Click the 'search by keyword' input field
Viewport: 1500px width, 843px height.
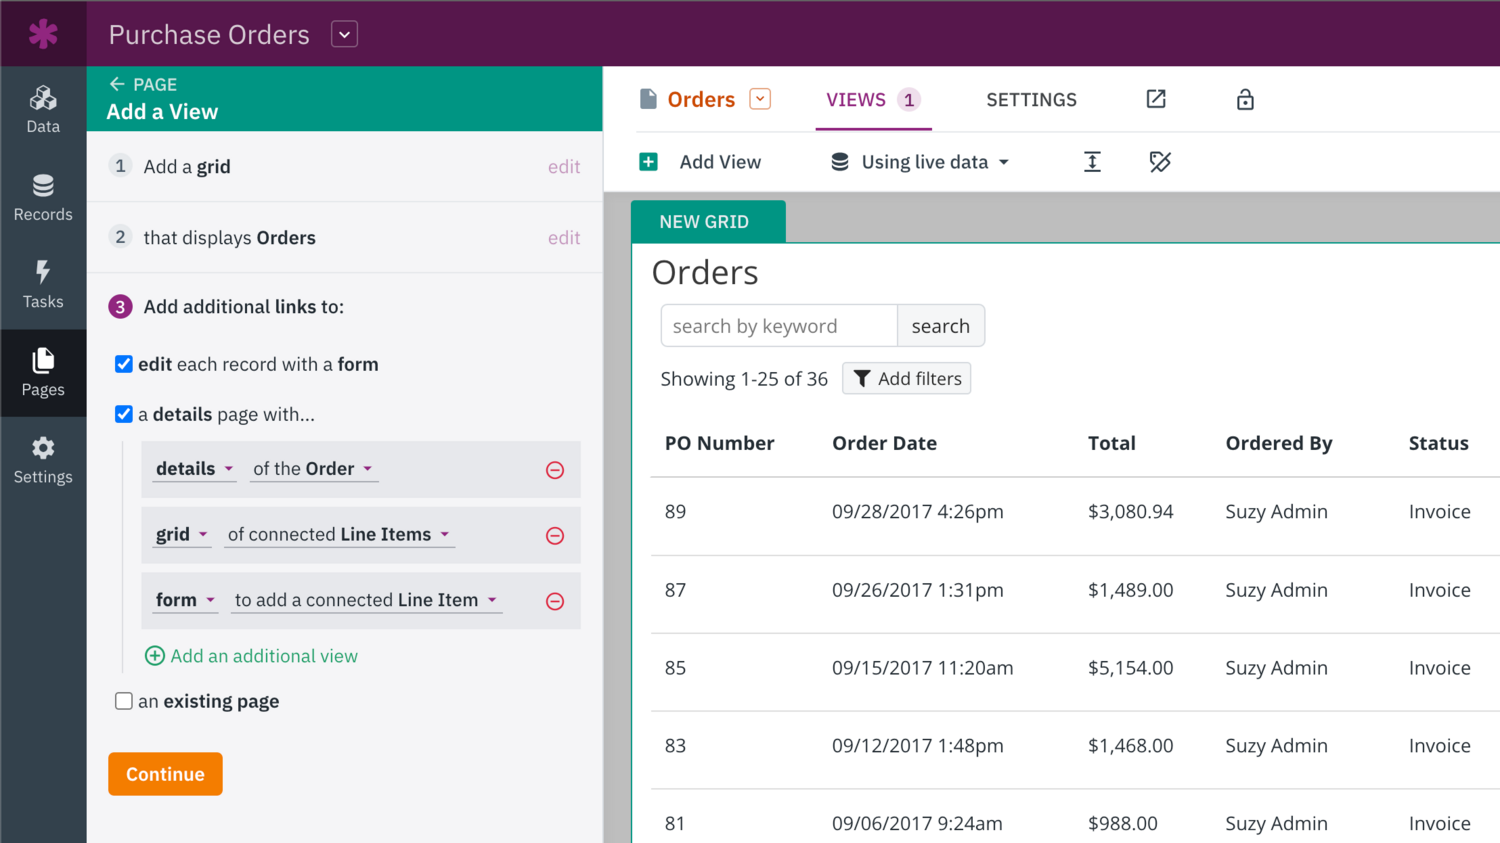point(778,325)
